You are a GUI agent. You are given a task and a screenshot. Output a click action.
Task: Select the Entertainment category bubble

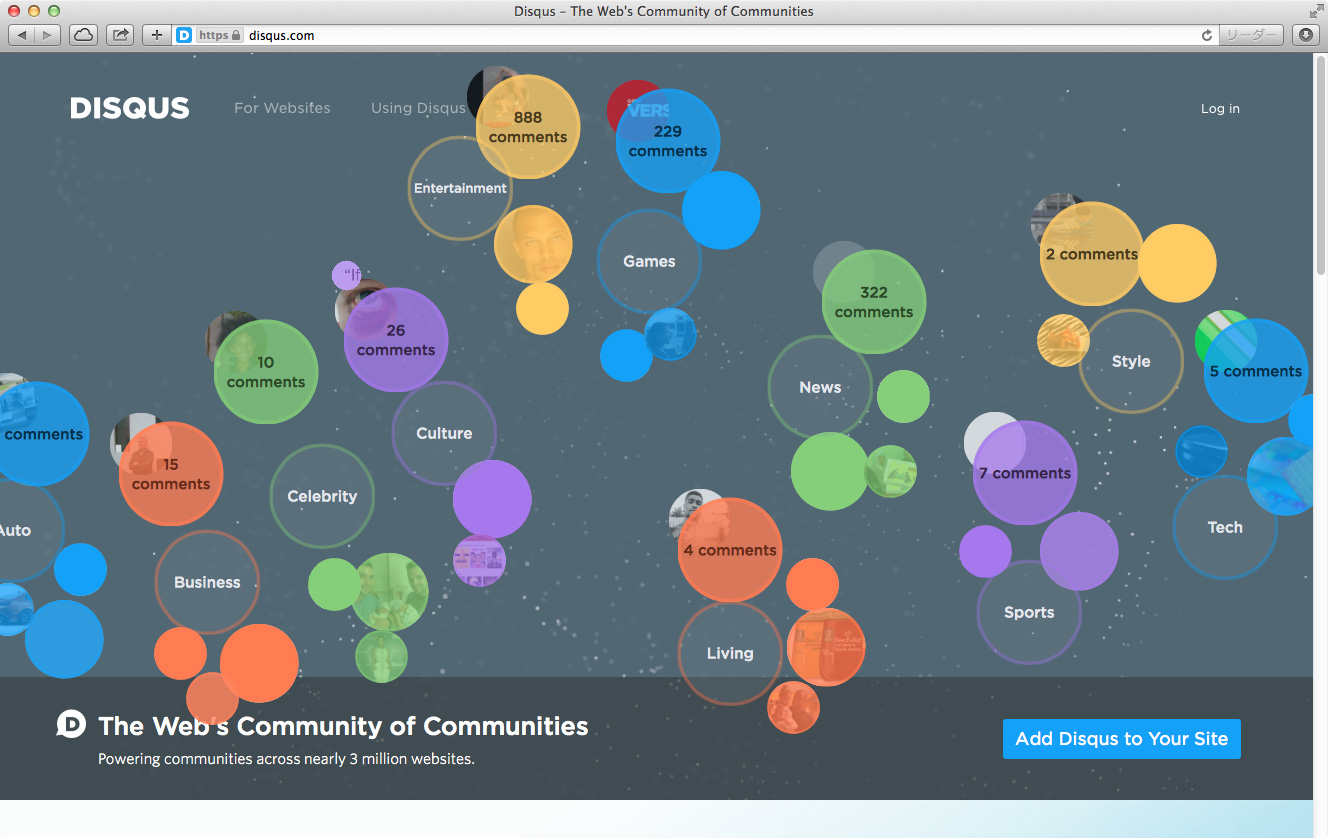click(x=460, y=188)
